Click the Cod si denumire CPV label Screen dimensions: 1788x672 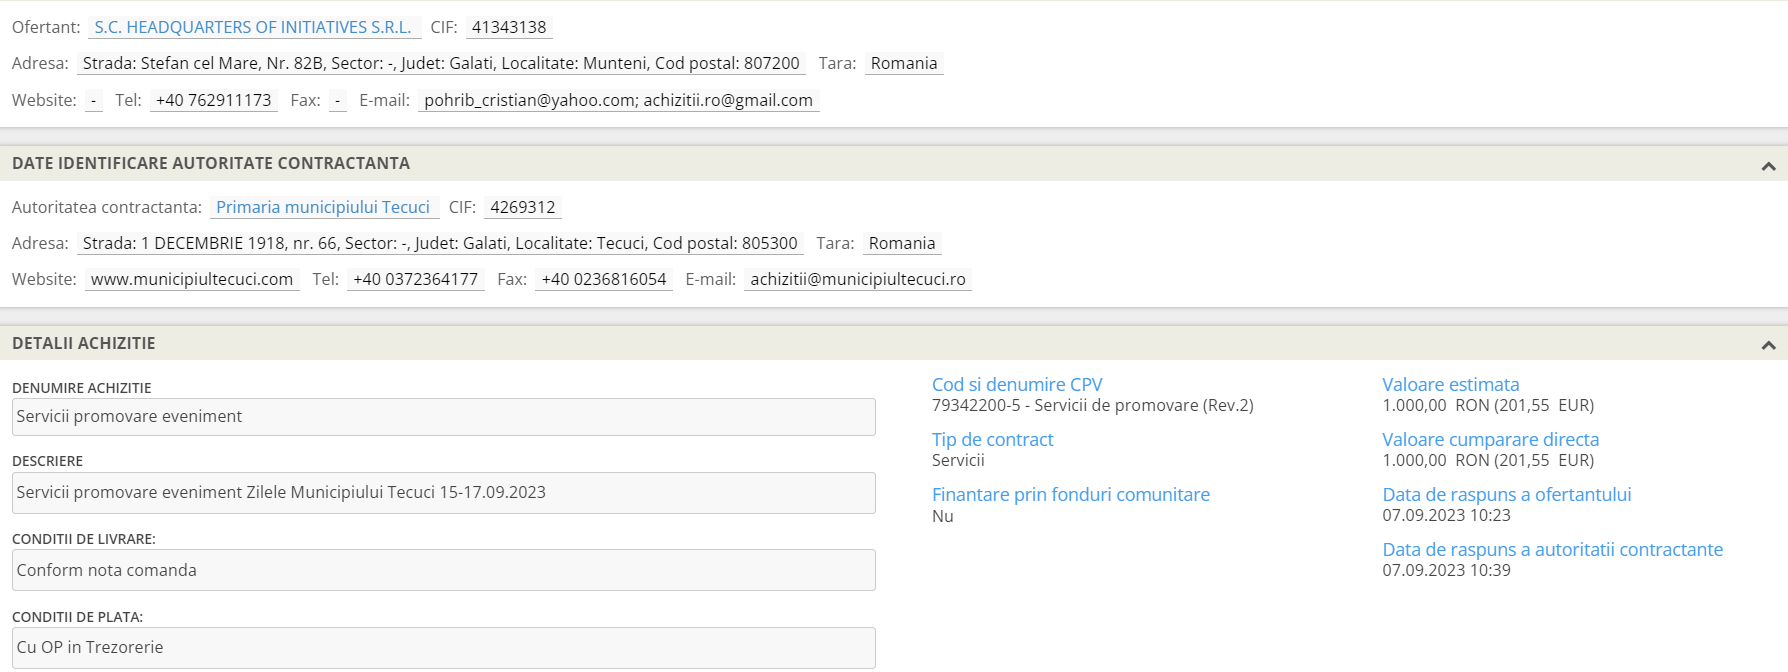point(1016,385)
